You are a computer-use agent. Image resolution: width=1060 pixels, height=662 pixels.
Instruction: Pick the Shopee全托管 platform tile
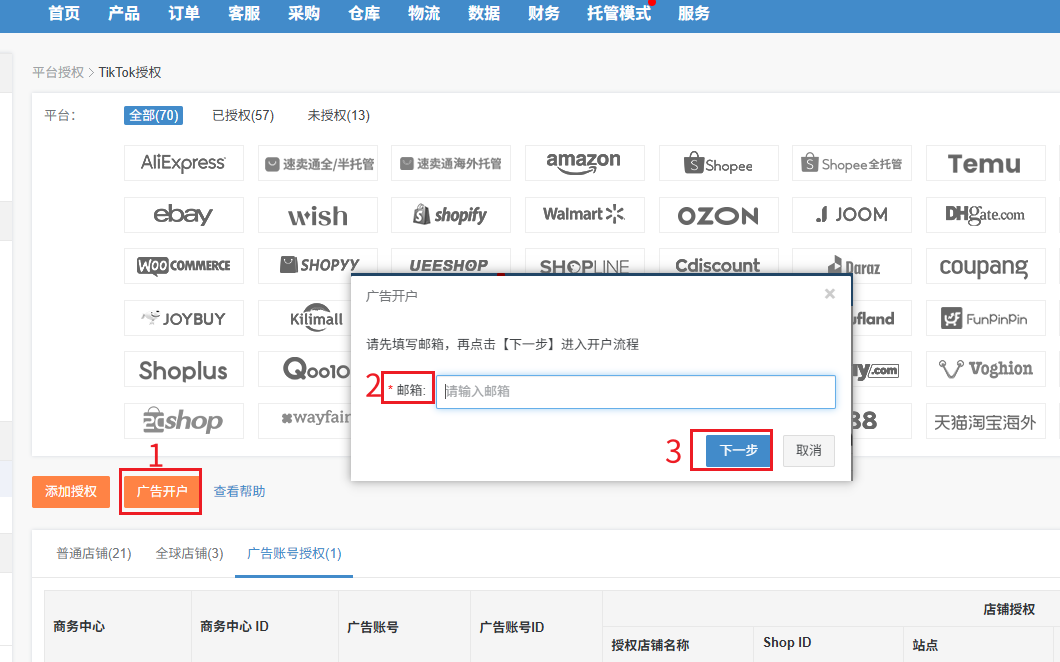point(851,163)
